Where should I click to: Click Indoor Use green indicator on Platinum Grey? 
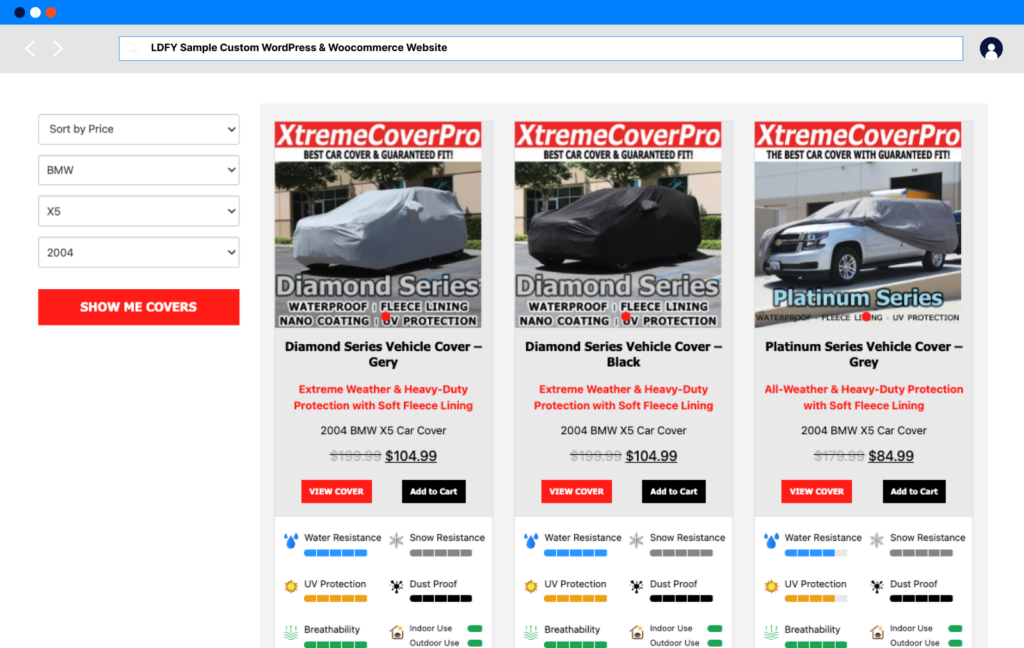[956, 628]
